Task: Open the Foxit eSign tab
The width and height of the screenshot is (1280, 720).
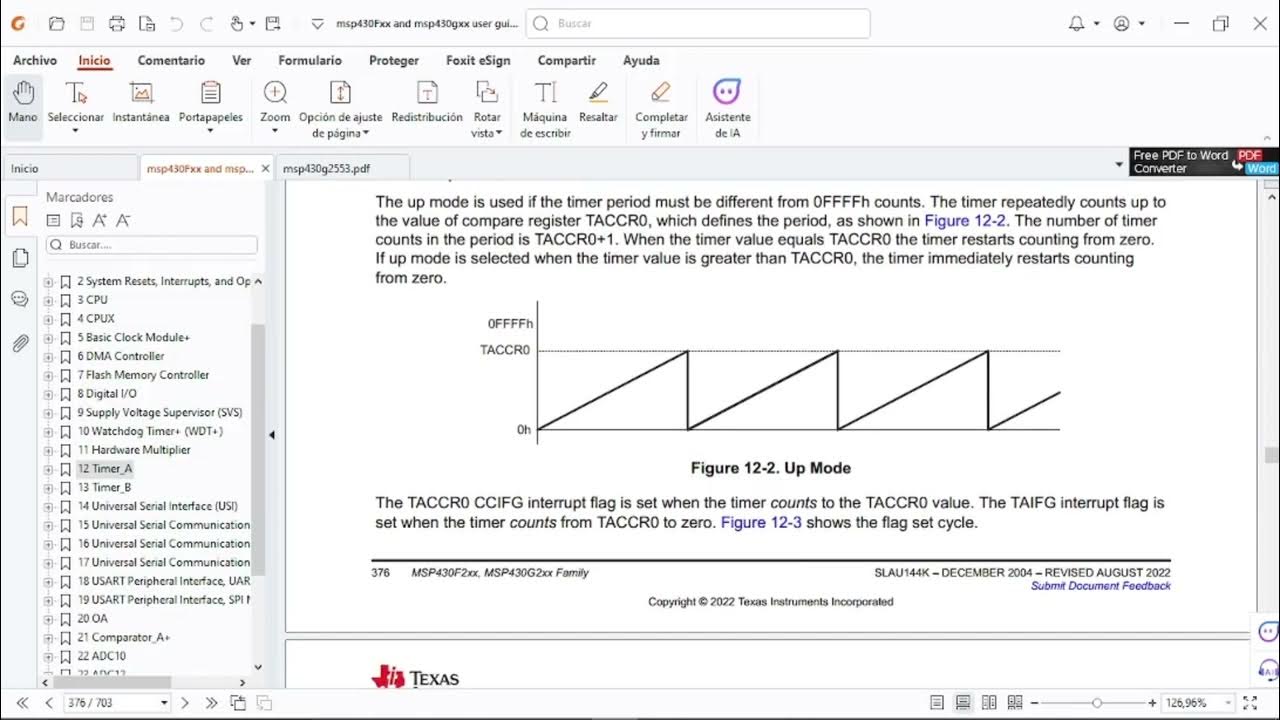Action: point(478,61)
